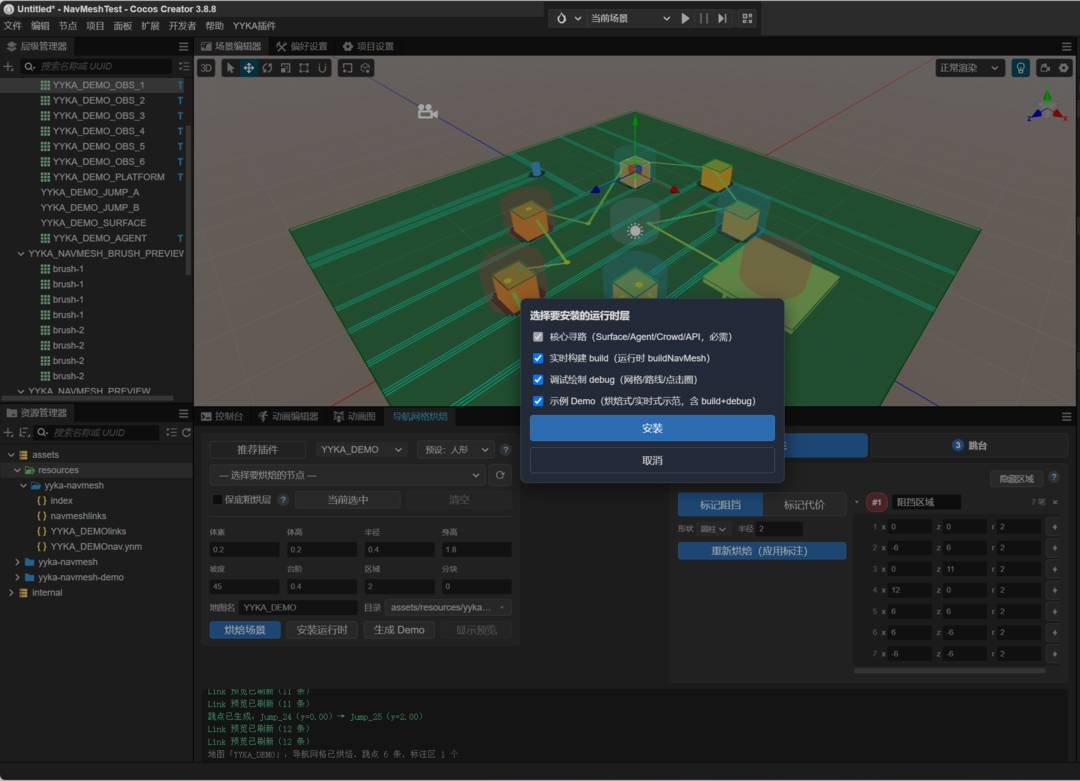Open the help icon beside preset dropdown

point(506,450)
